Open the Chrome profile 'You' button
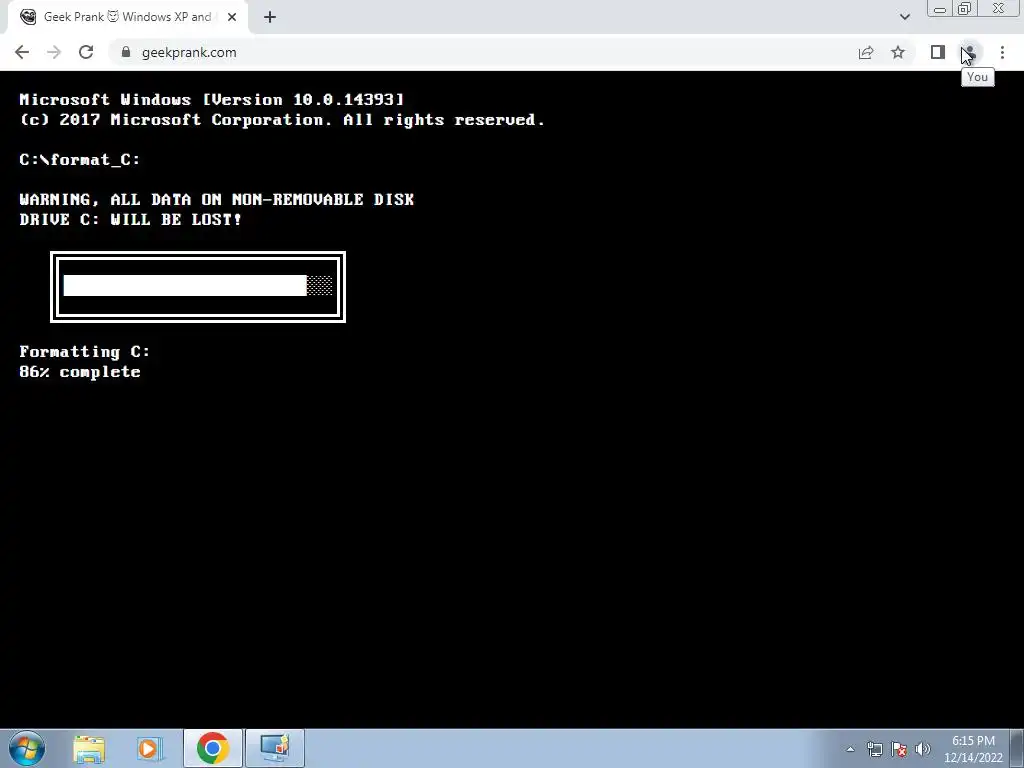Viewport: 1024px width, 768px height. click(969, 52)
